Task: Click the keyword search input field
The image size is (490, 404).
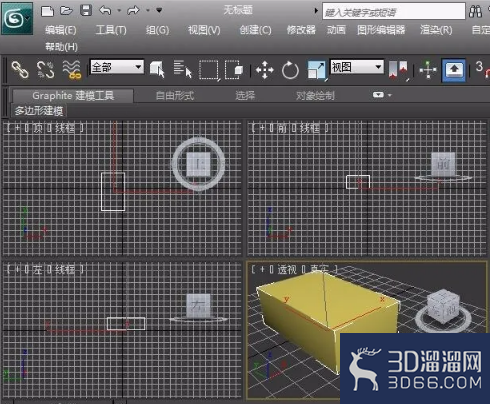Action: click(394, 12)
